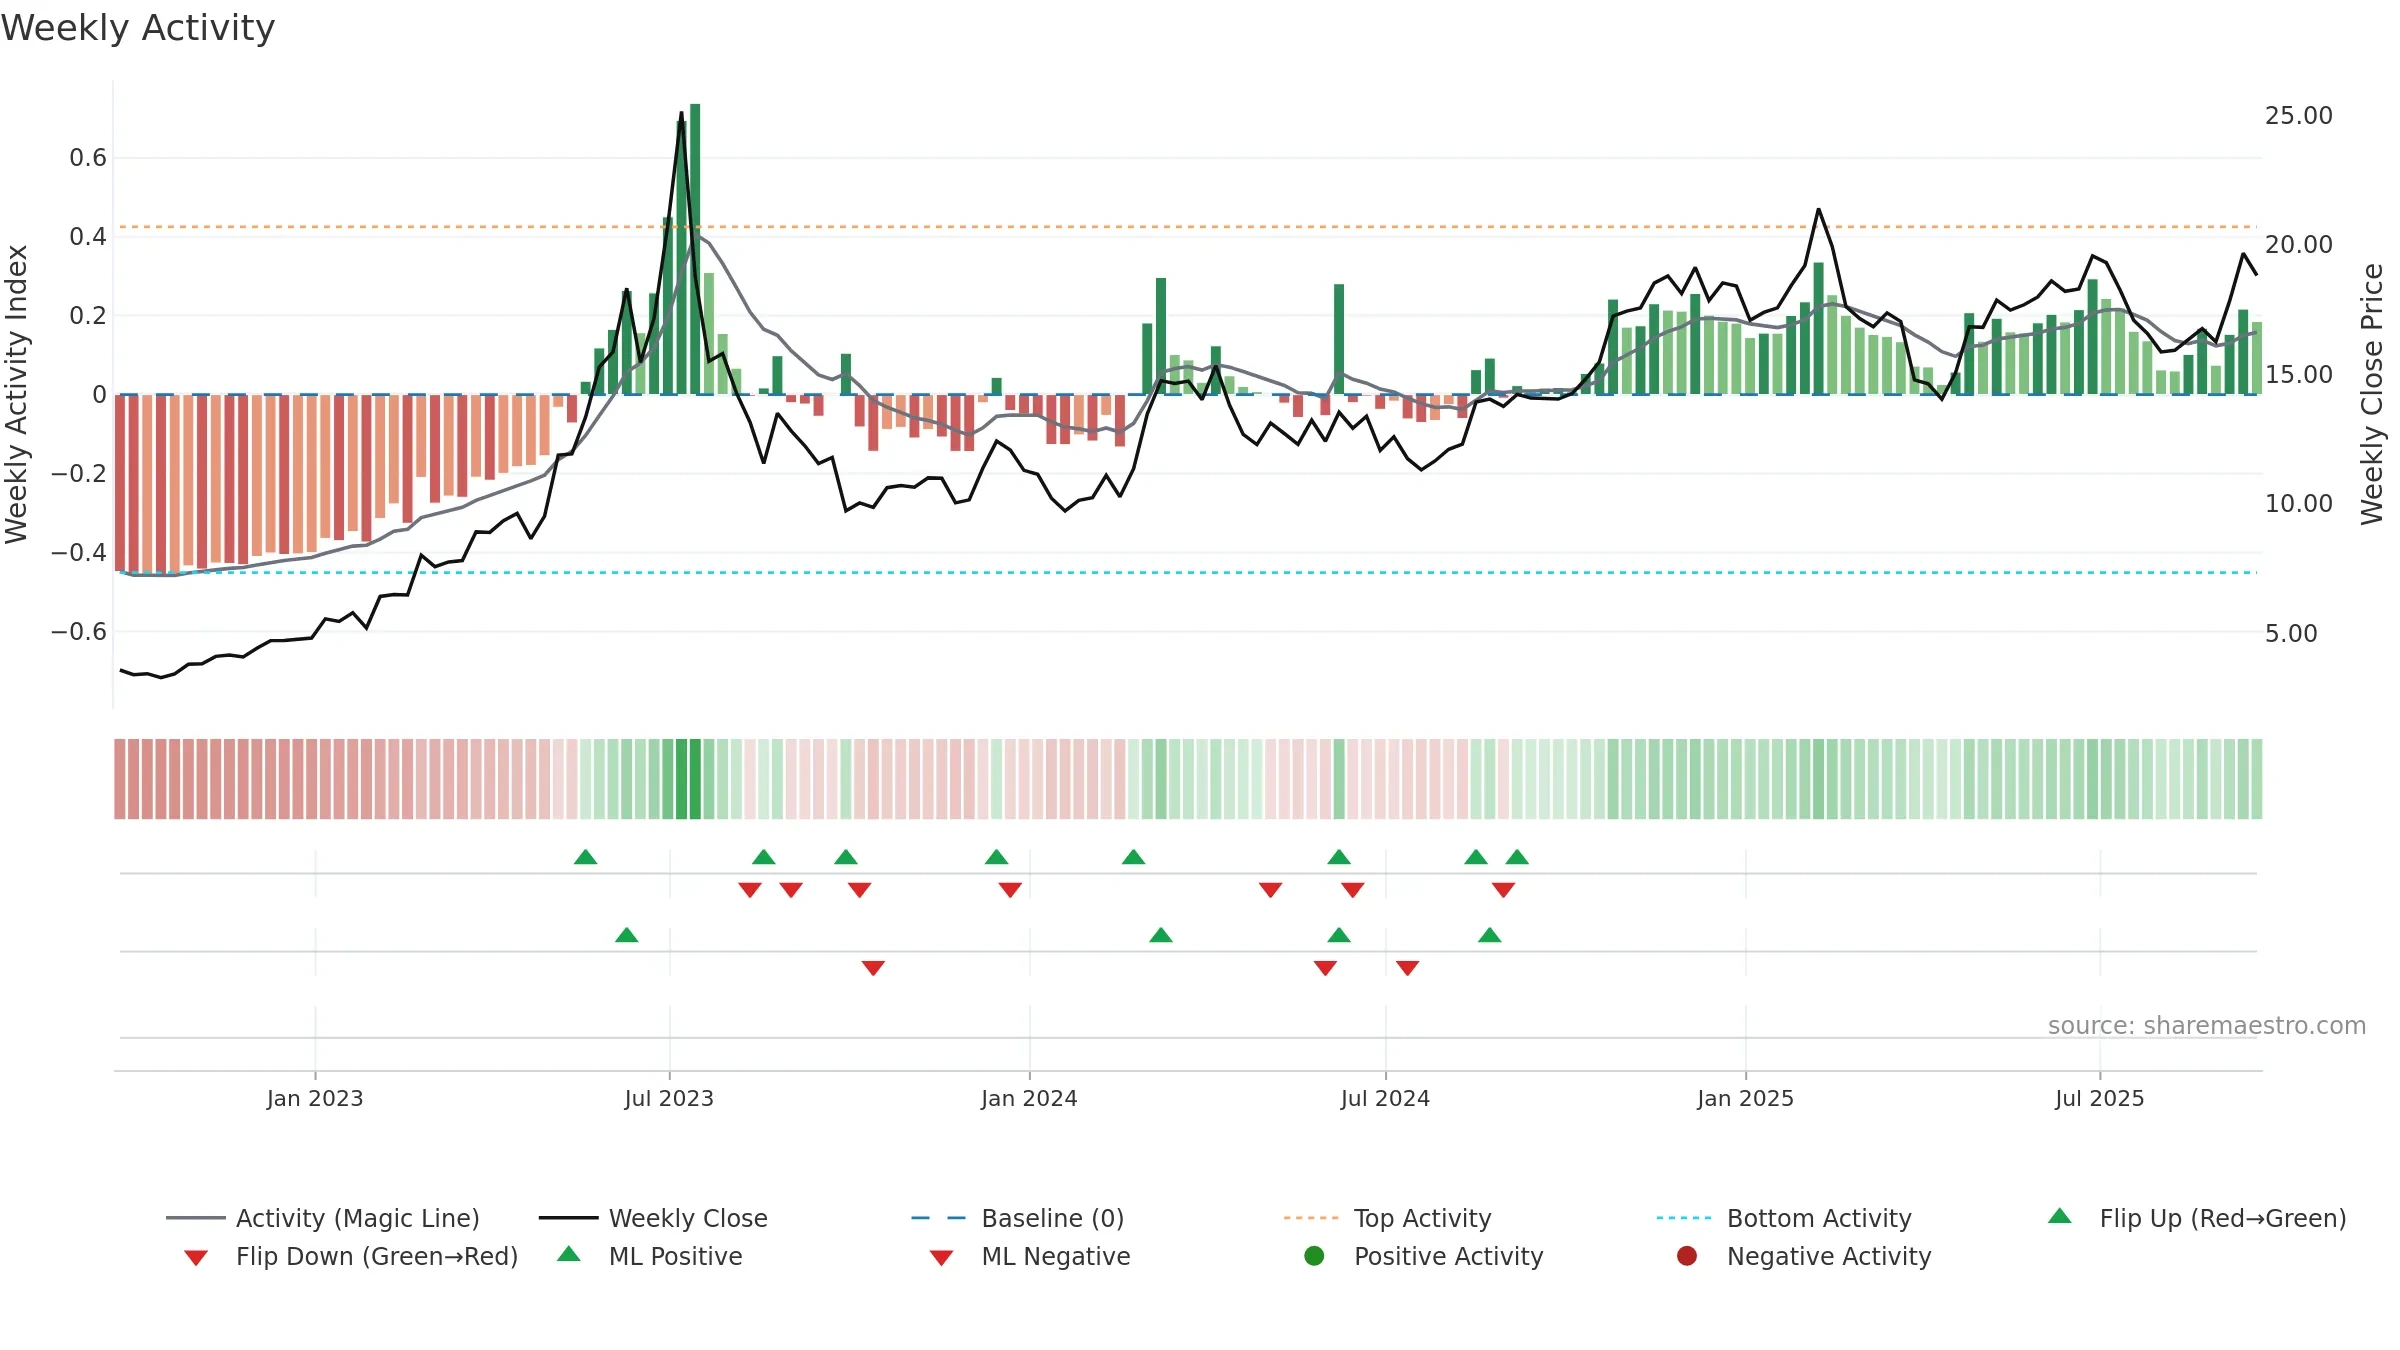This screenshot has width=2400, height=1350.
Task: Click the Jan 2023 x-axis label
Action: click(x=315, y=1099)
